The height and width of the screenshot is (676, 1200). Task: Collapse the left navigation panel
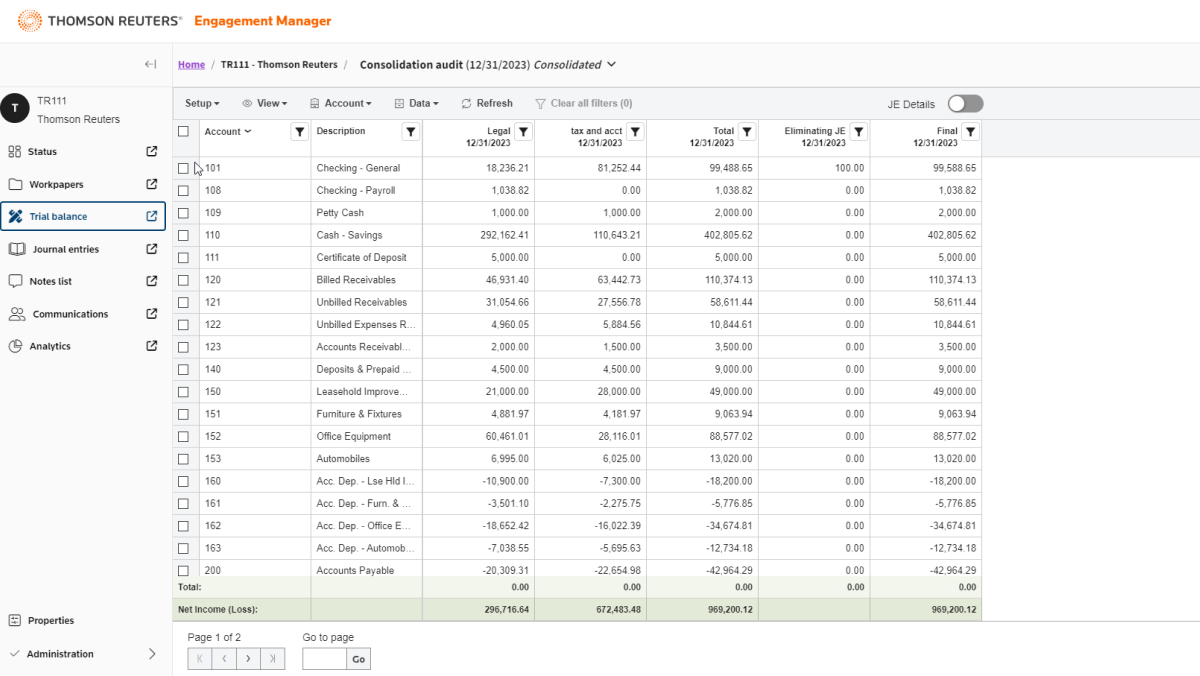point(150,64)
